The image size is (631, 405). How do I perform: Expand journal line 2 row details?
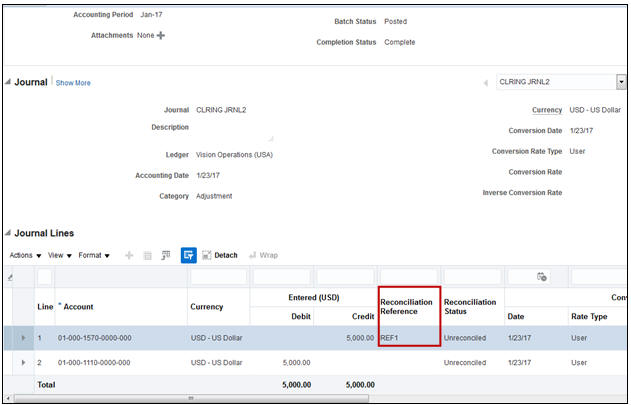point(23,363)
